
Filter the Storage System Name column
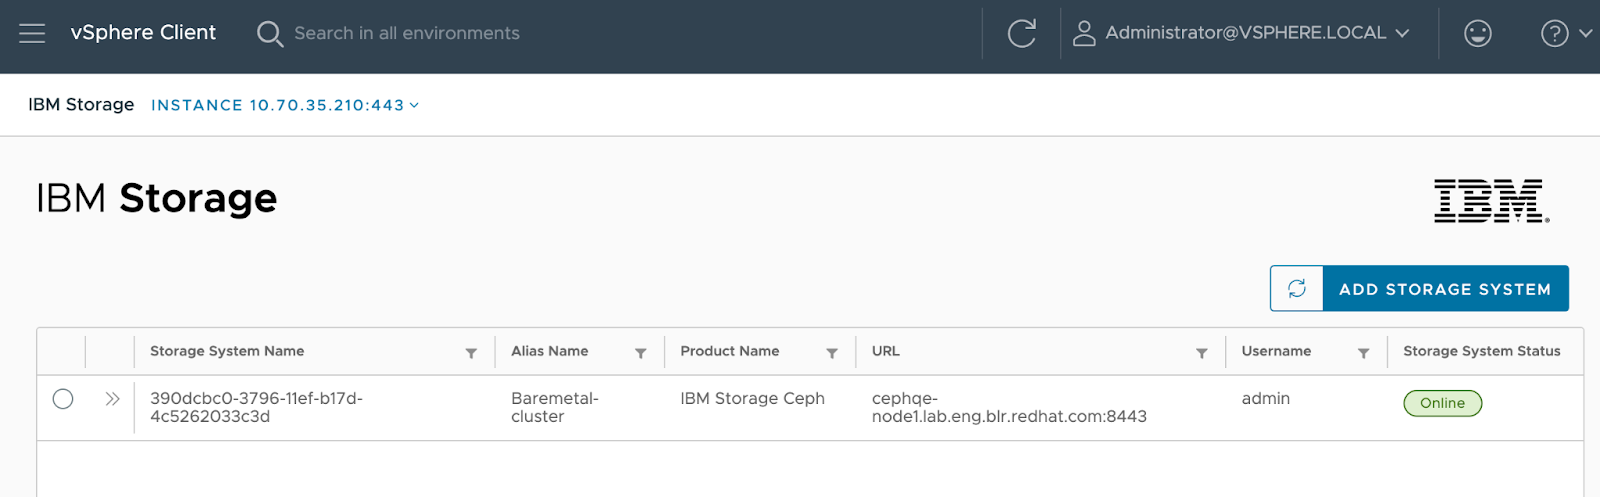tap(471, 353)
